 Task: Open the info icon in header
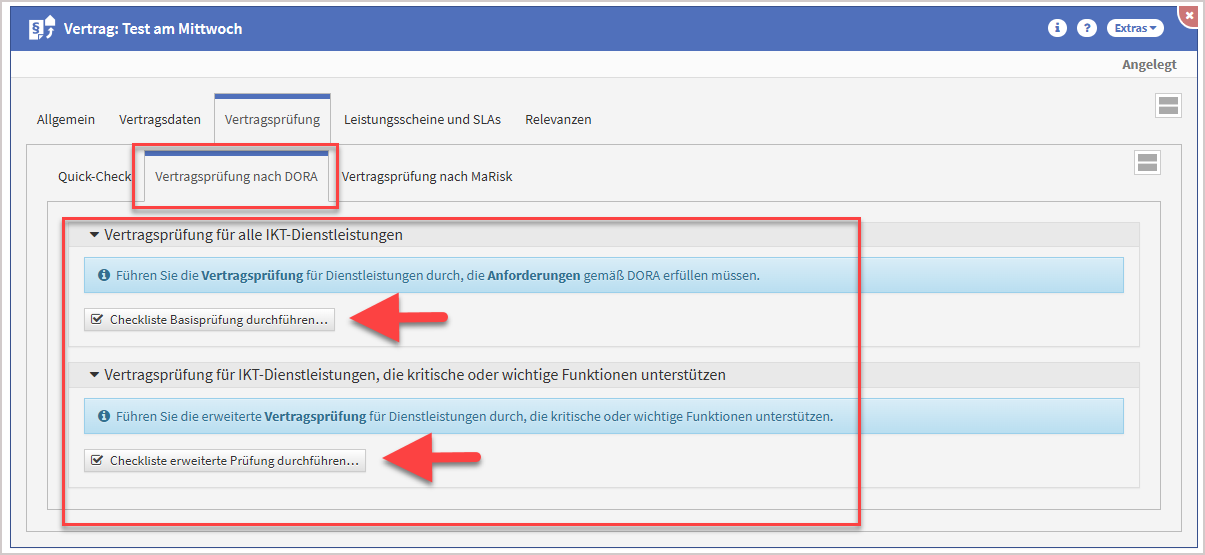(1057, 28)
